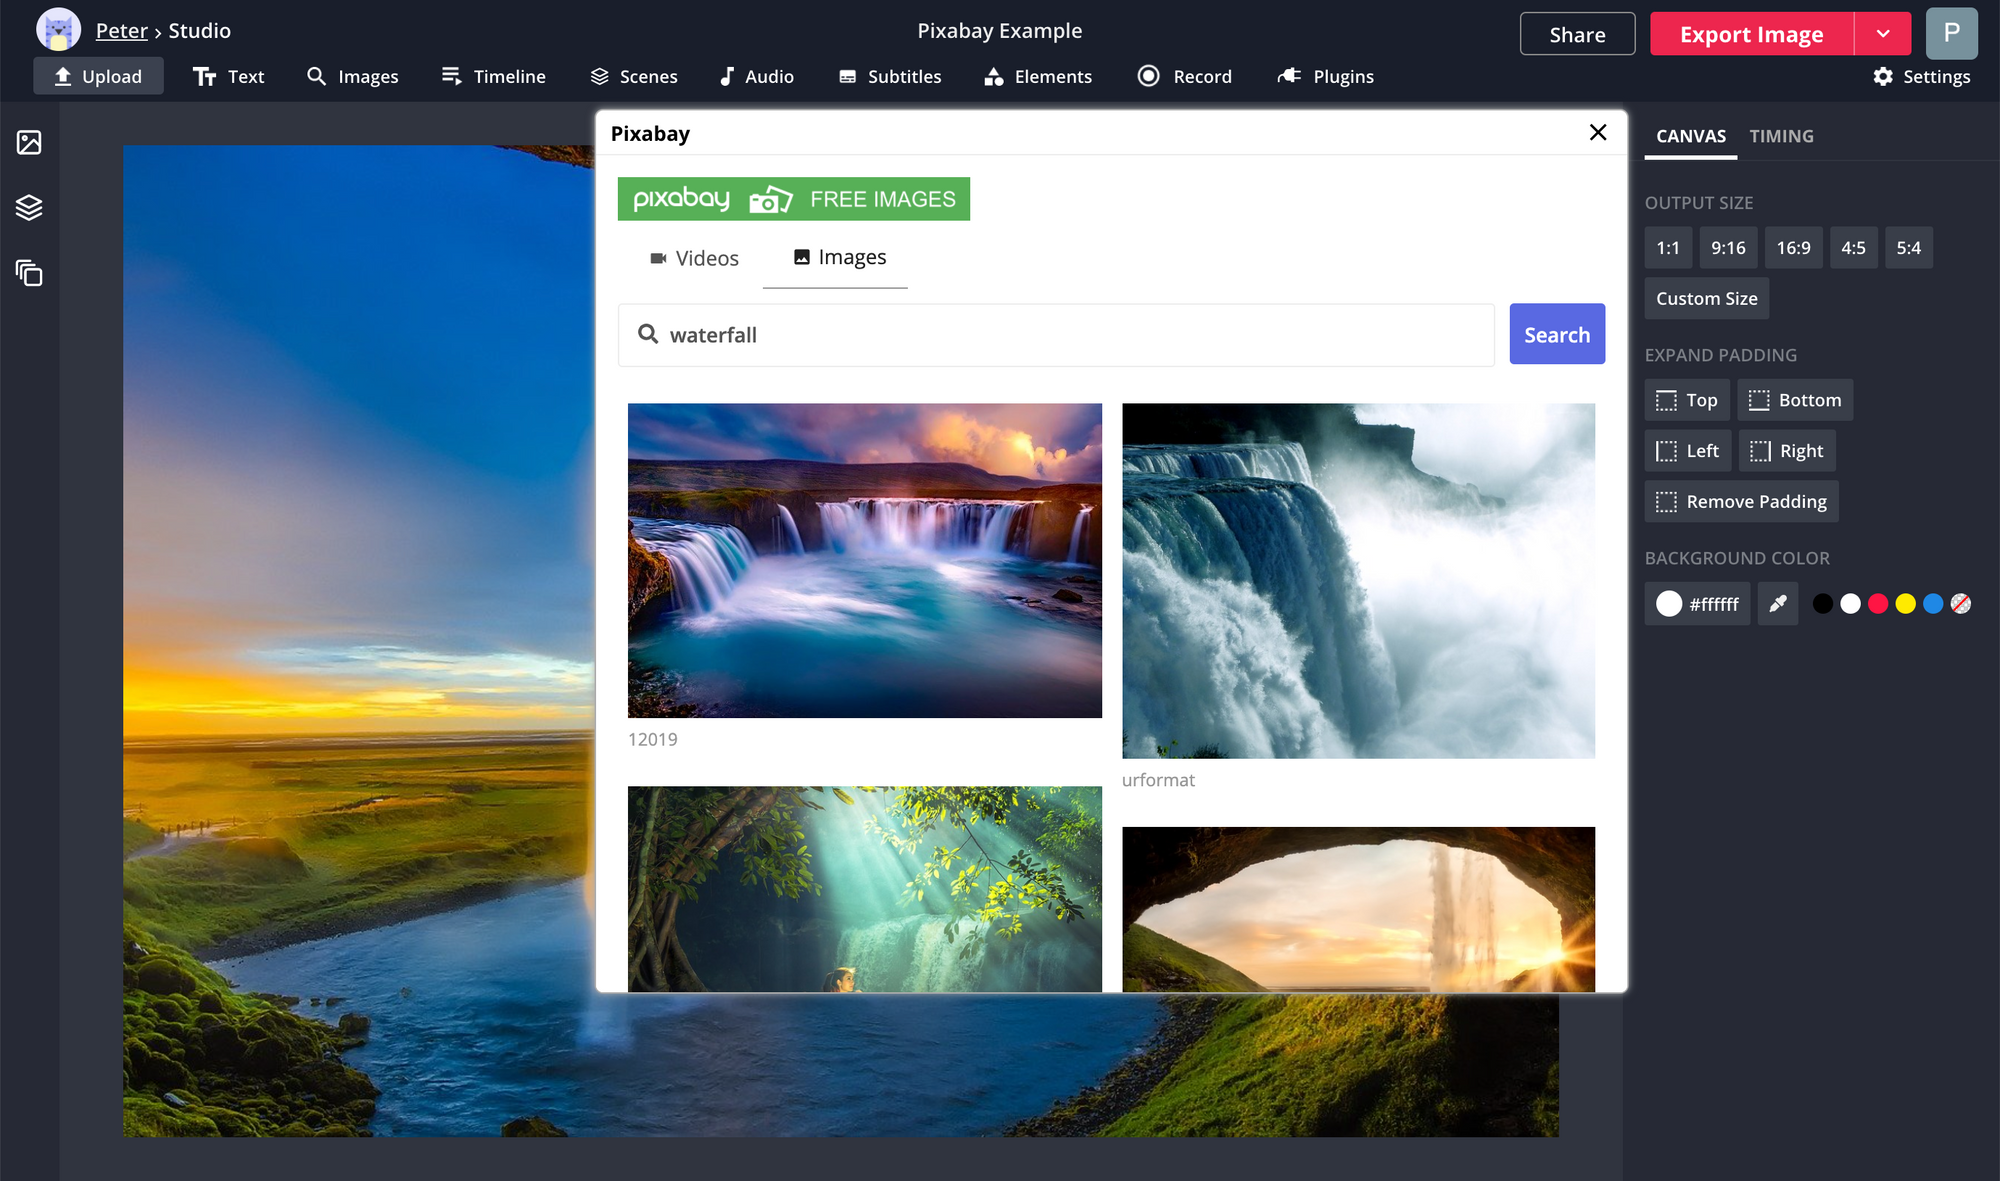Screen dimensions: 2000x1181
Task: Switch to the Videos tab in Pixabay
Action: (x=694, y=258)
